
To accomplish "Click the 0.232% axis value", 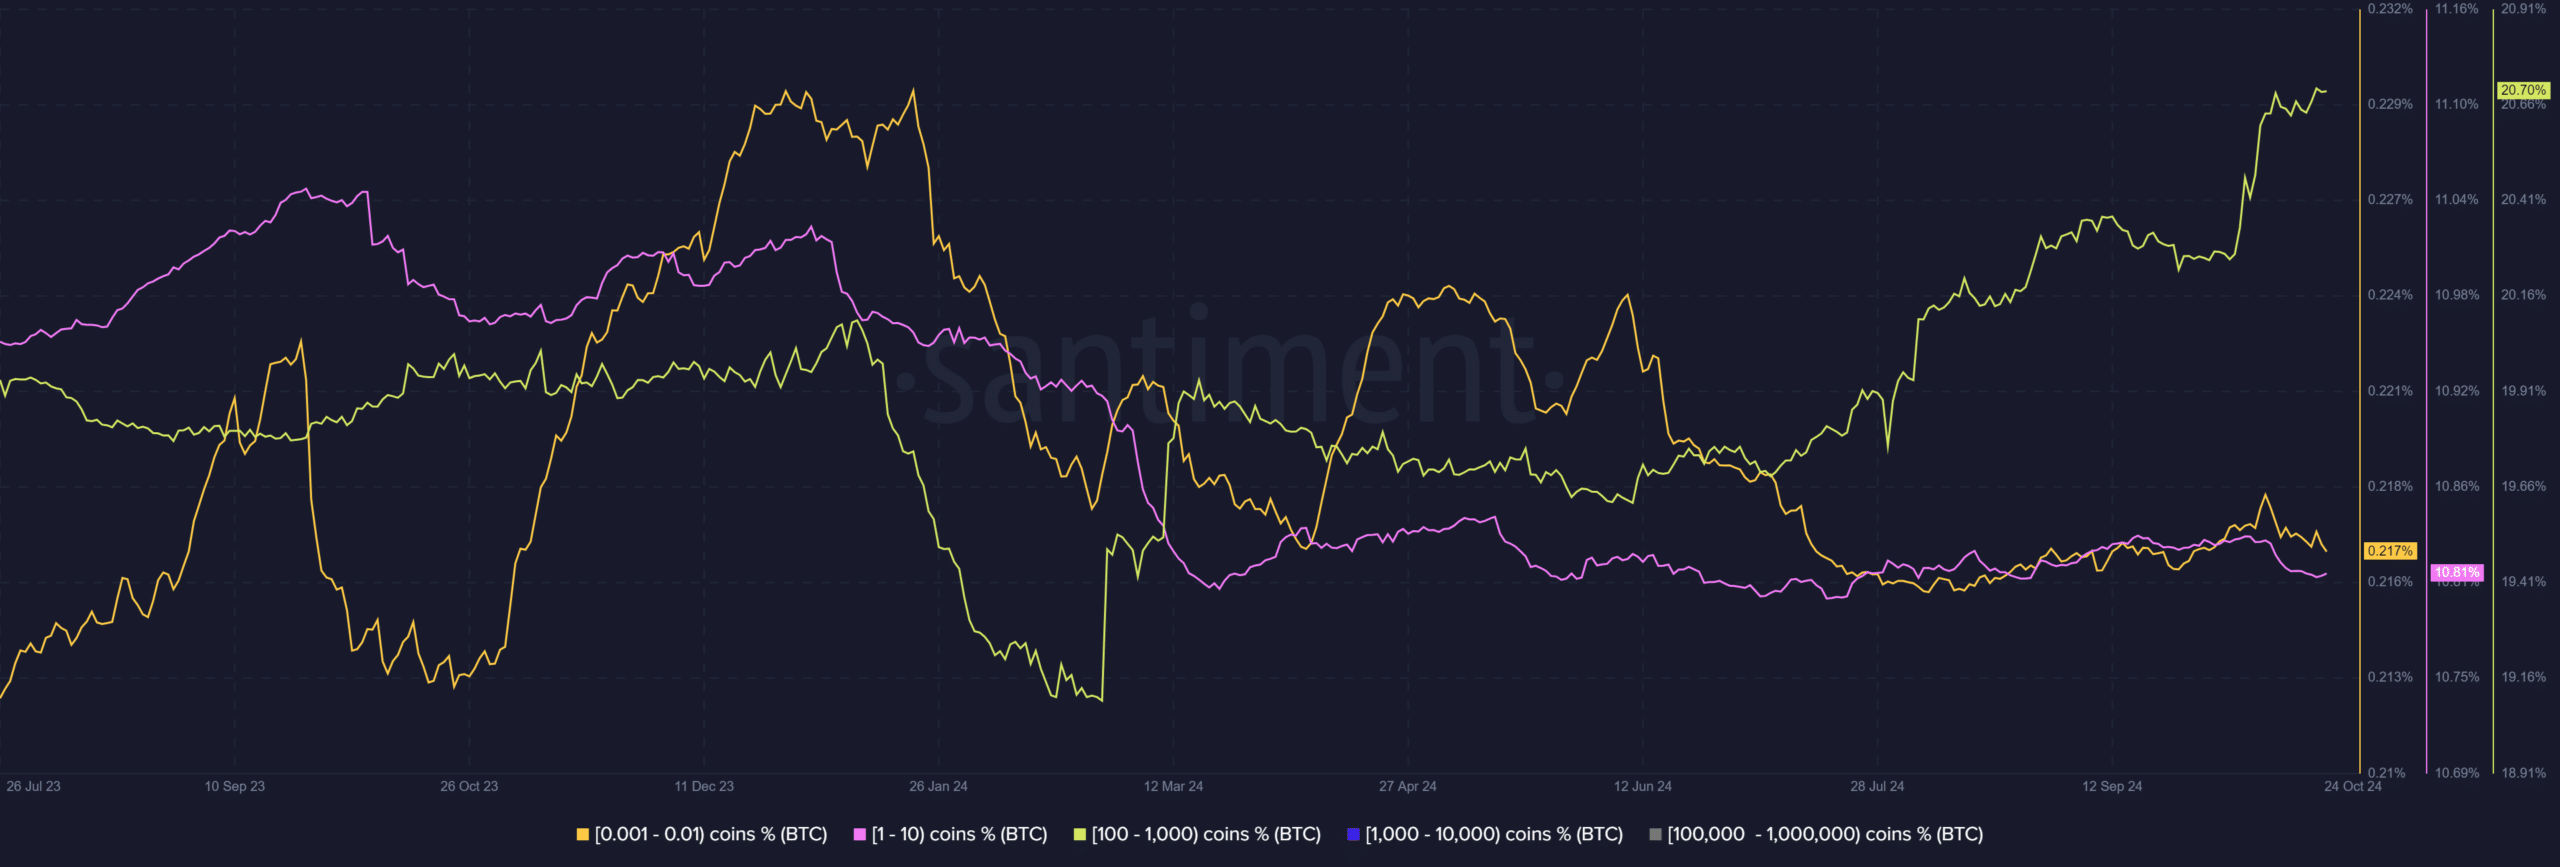I will click(2390, 9).
